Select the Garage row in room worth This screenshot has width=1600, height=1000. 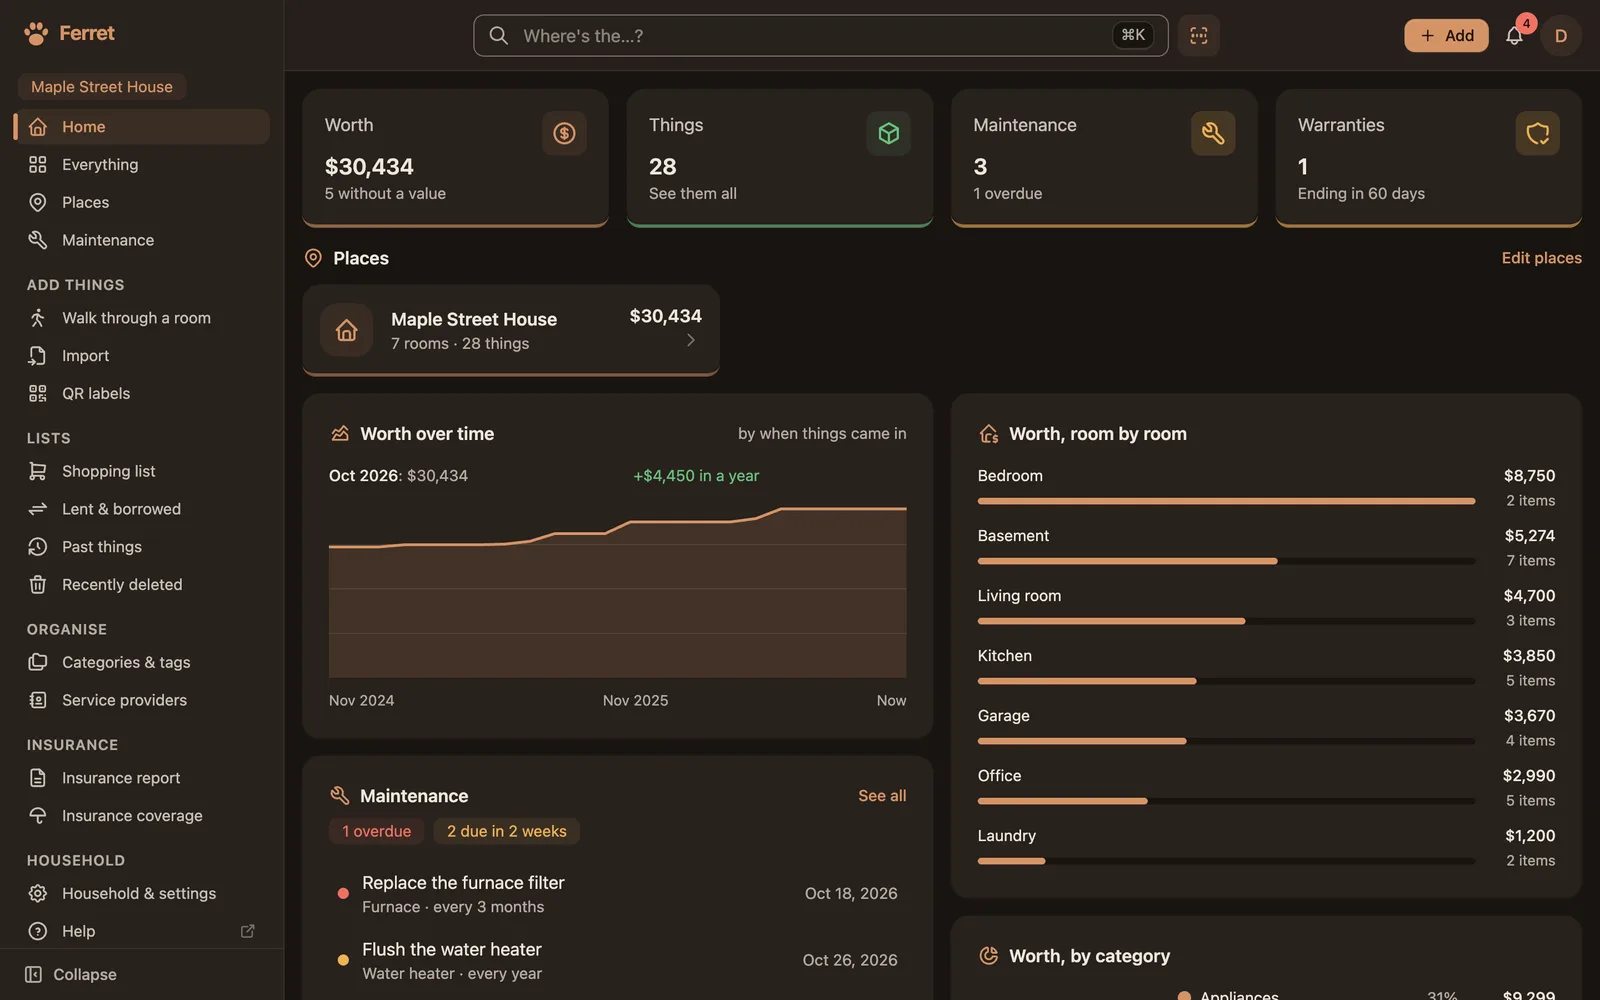pyautogui.click(x=1266, y=728)
